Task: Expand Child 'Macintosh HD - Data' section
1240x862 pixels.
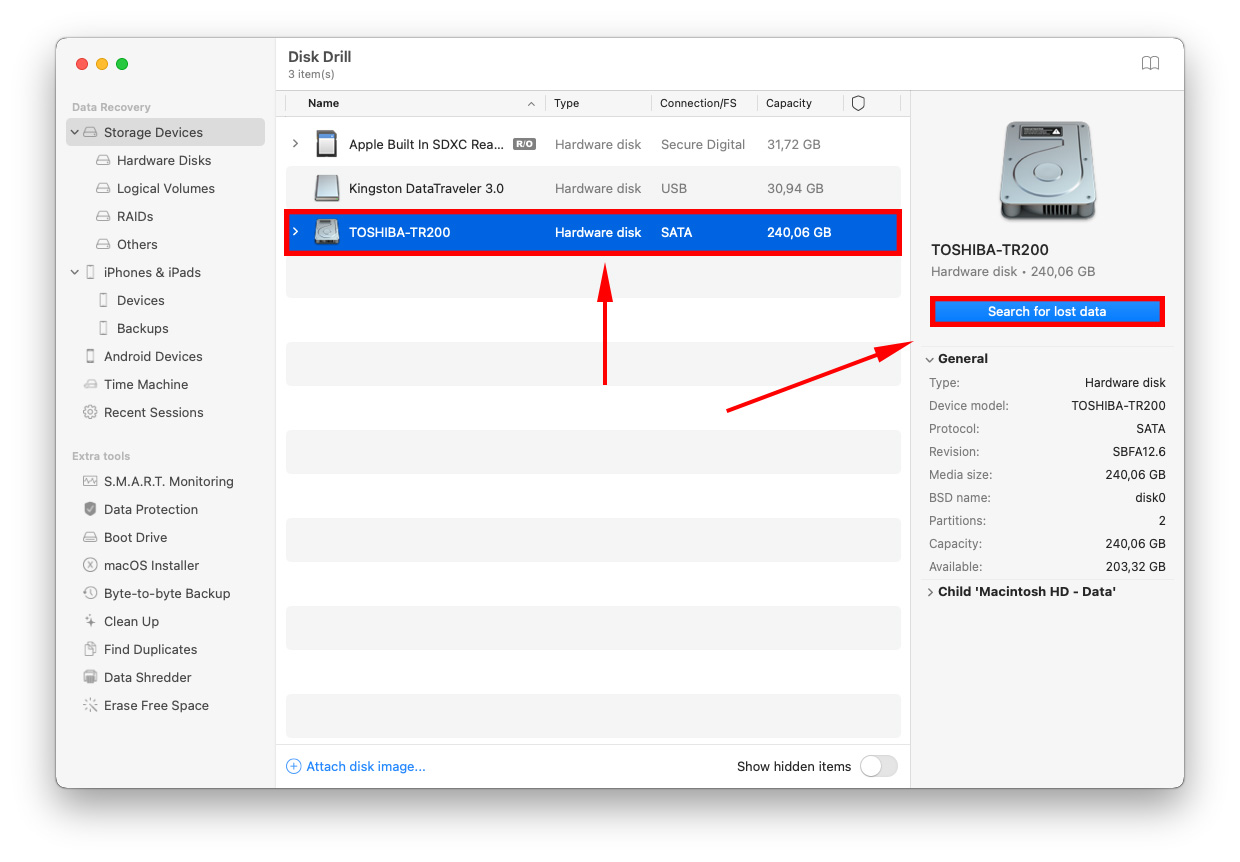Action: pyautogui.click(x=930, y=592)
